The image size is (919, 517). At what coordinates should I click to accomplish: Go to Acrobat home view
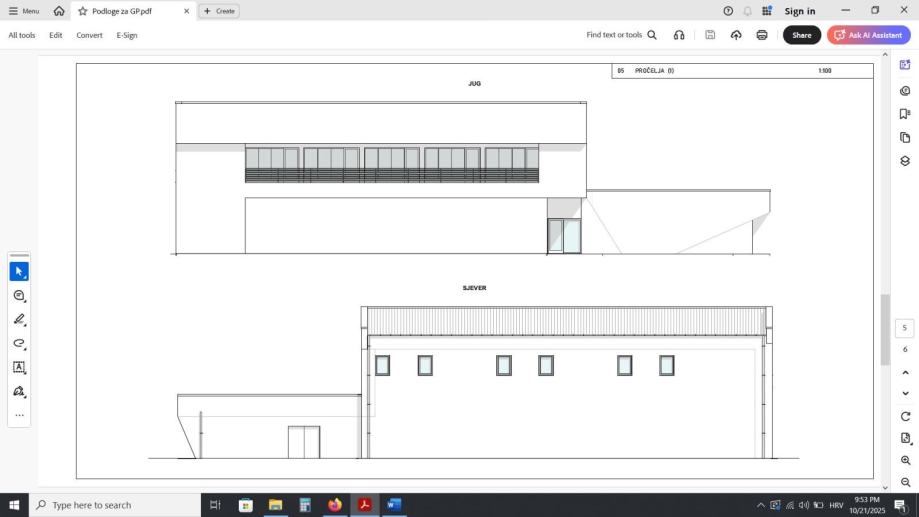click(x=59, y=11)
